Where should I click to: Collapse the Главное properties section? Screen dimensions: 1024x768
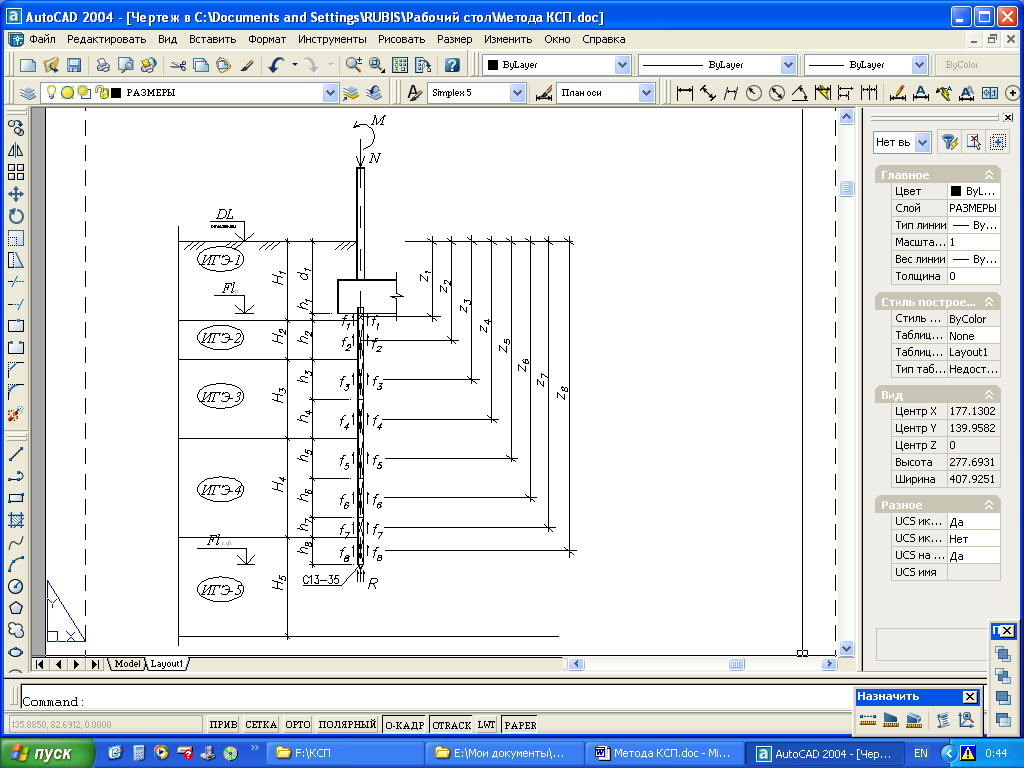pos(989,174)
